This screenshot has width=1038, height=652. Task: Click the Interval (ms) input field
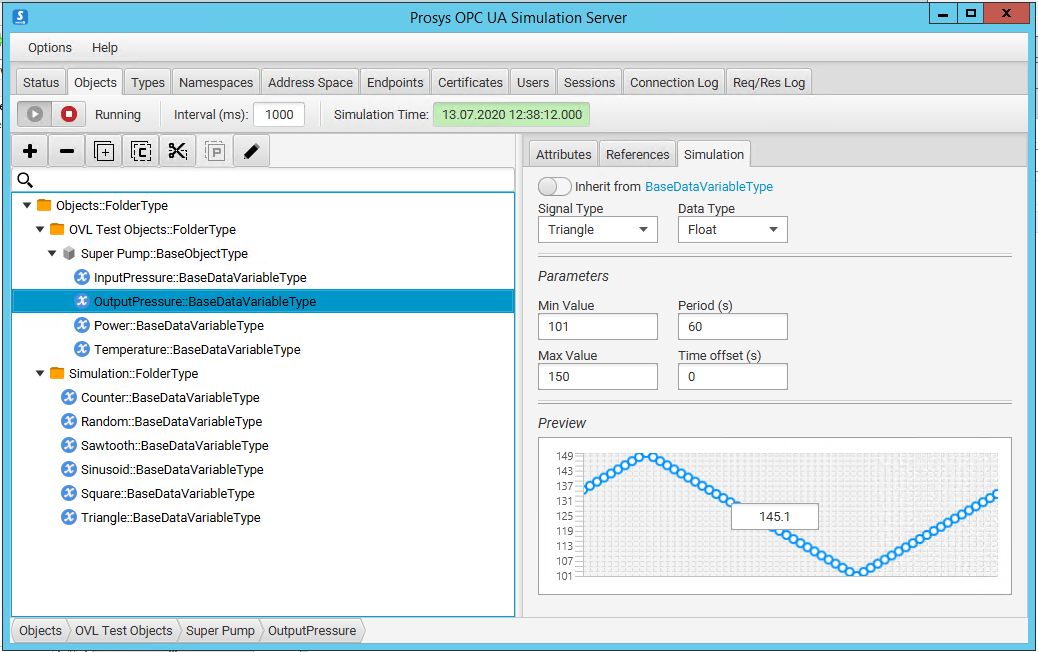279,115
